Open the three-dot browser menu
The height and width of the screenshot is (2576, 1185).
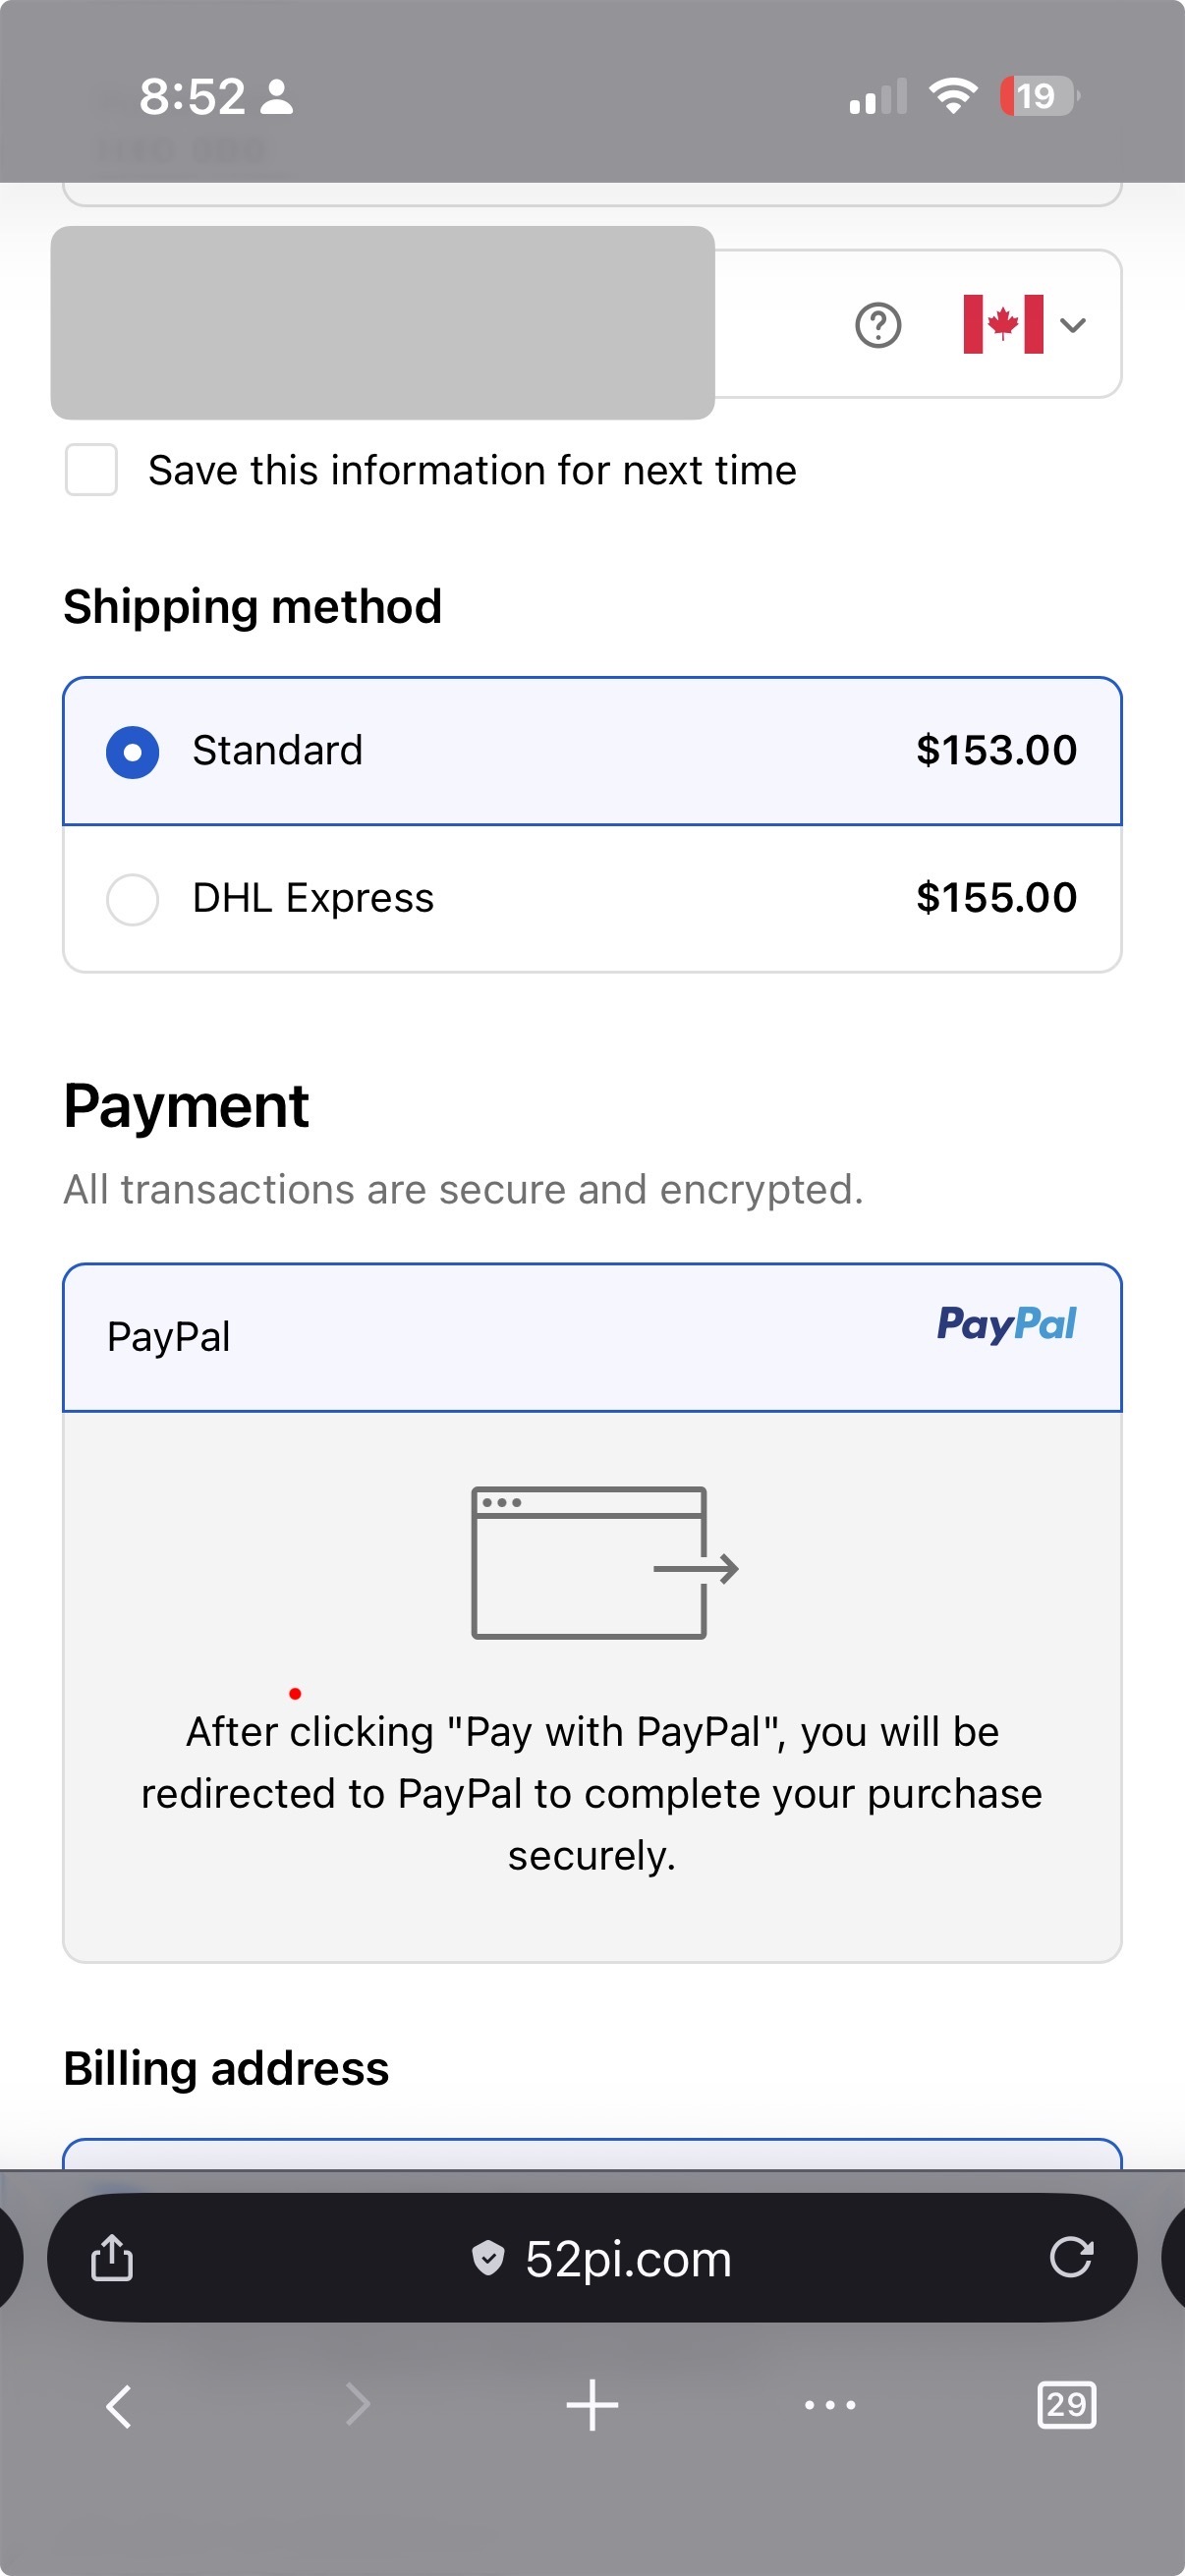click(830, 2405)
